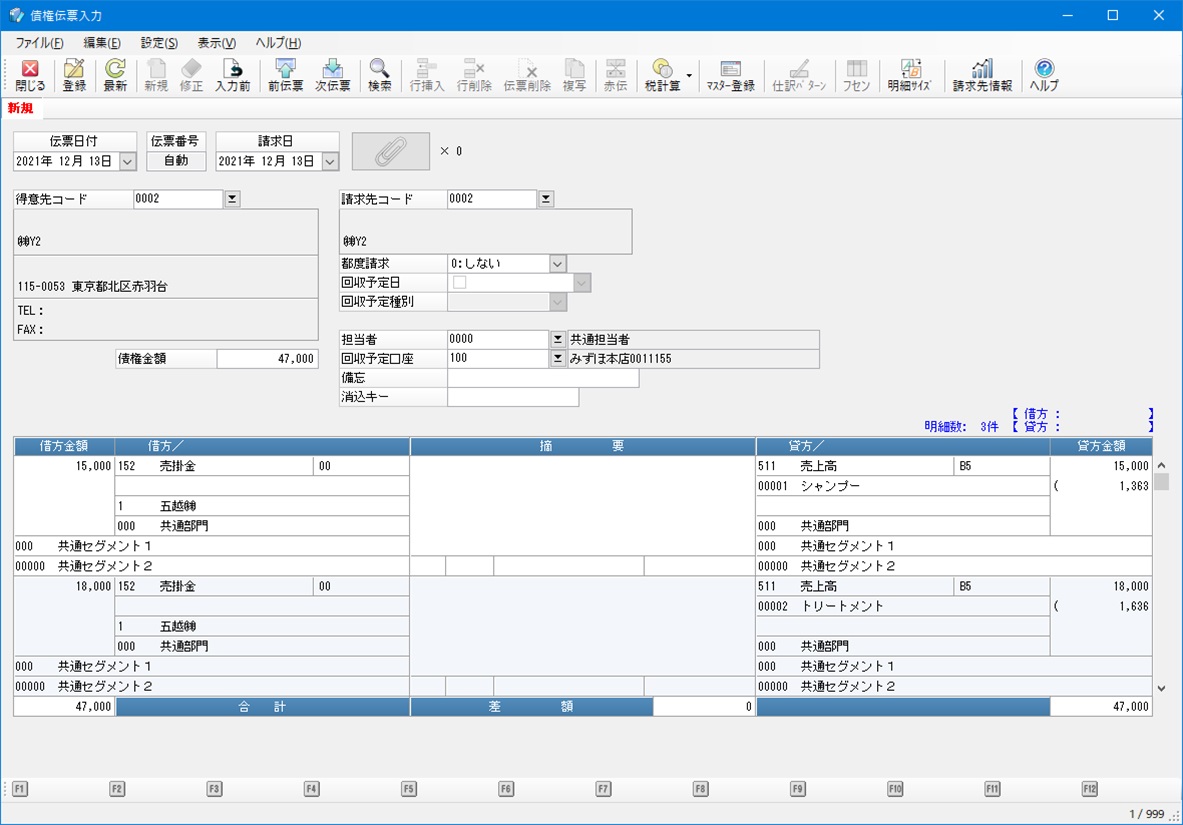The width and height of the screenshot is (1183, 825).
Task: Click the F1 function key button
Action: 20,789
